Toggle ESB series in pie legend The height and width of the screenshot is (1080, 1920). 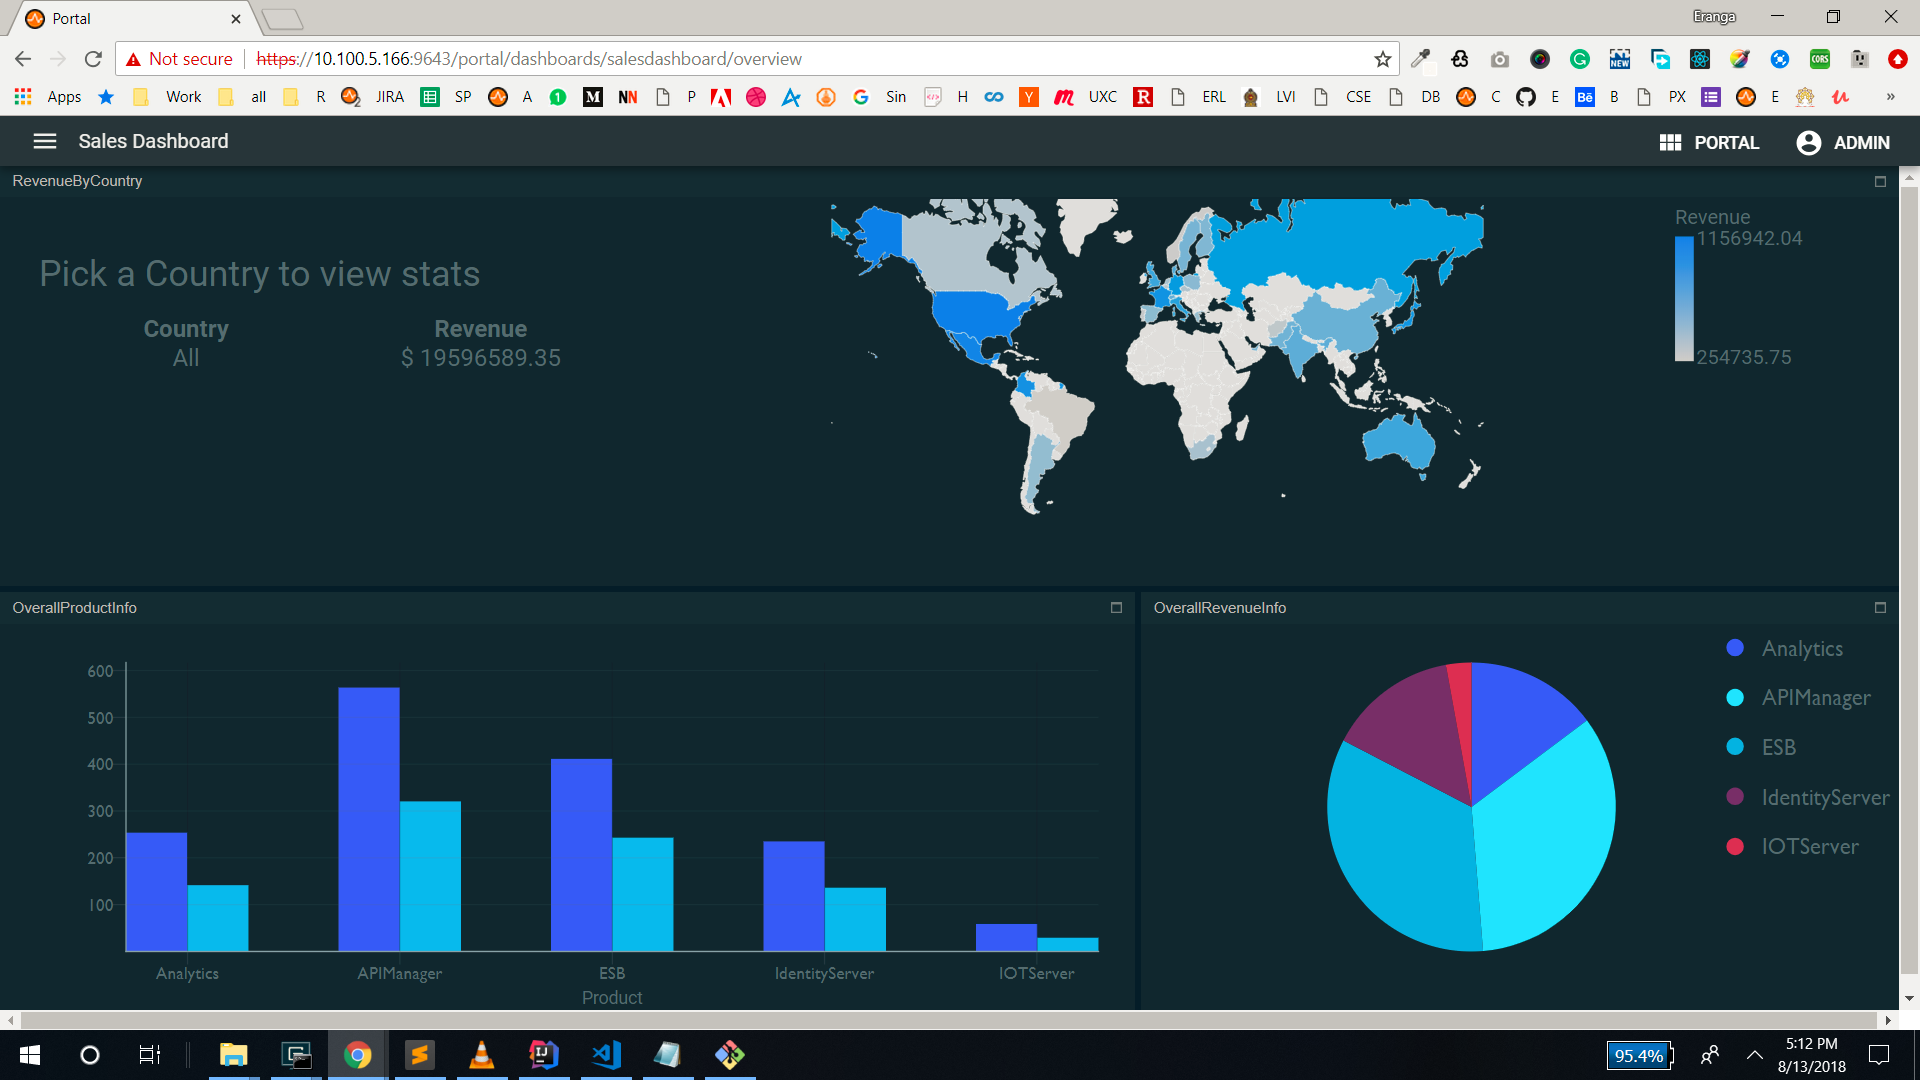(x=1762, y=747)
